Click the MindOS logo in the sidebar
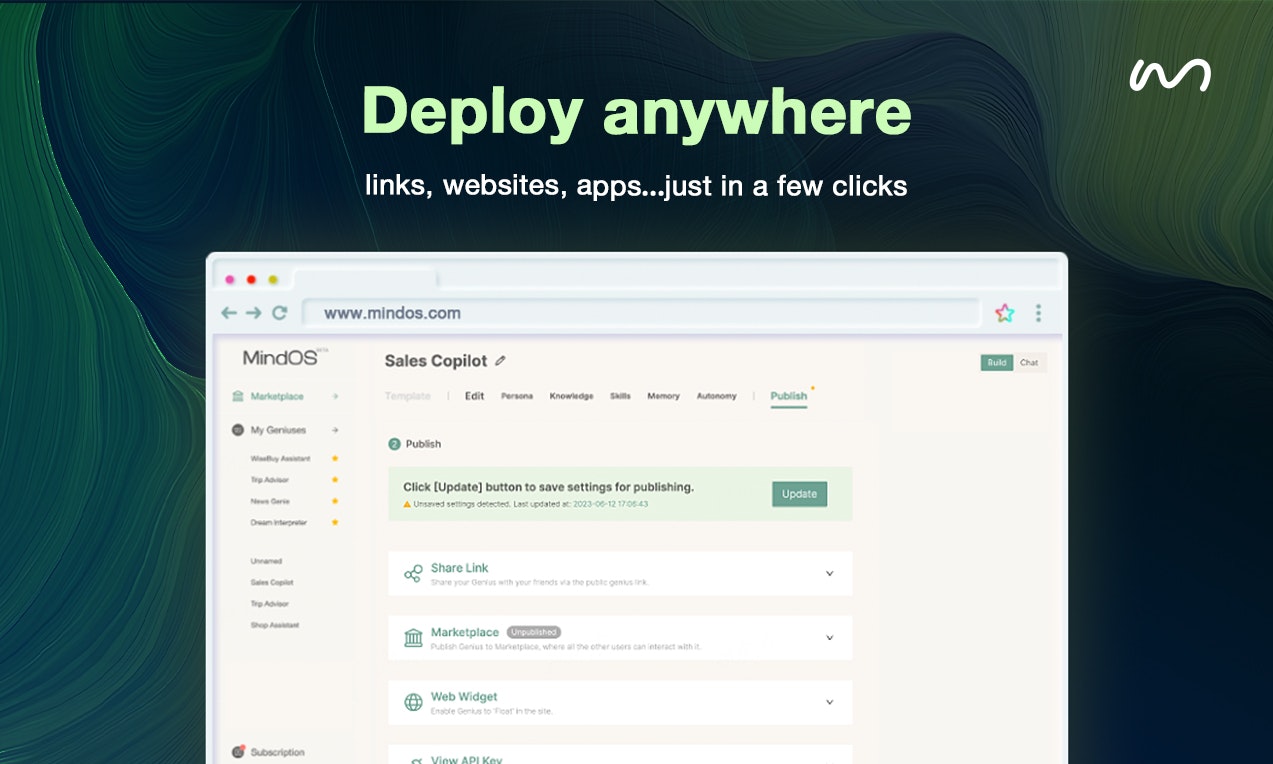 (x=285, y=357)
